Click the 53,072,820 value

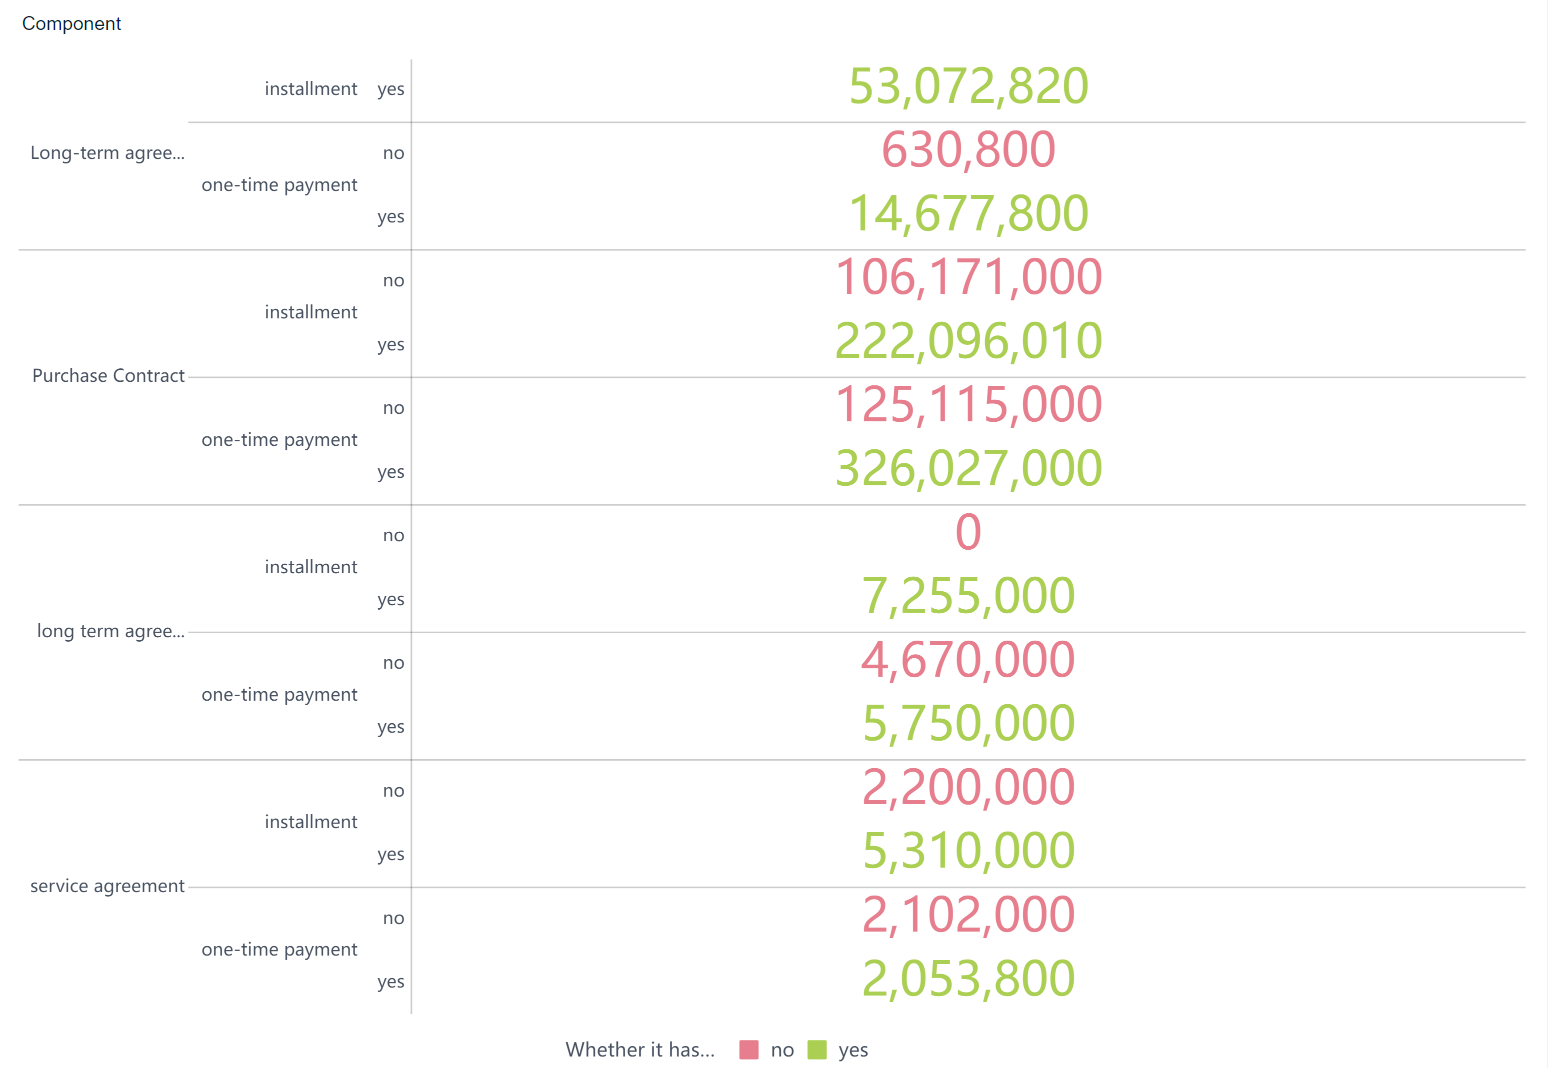tap(968, 87)
